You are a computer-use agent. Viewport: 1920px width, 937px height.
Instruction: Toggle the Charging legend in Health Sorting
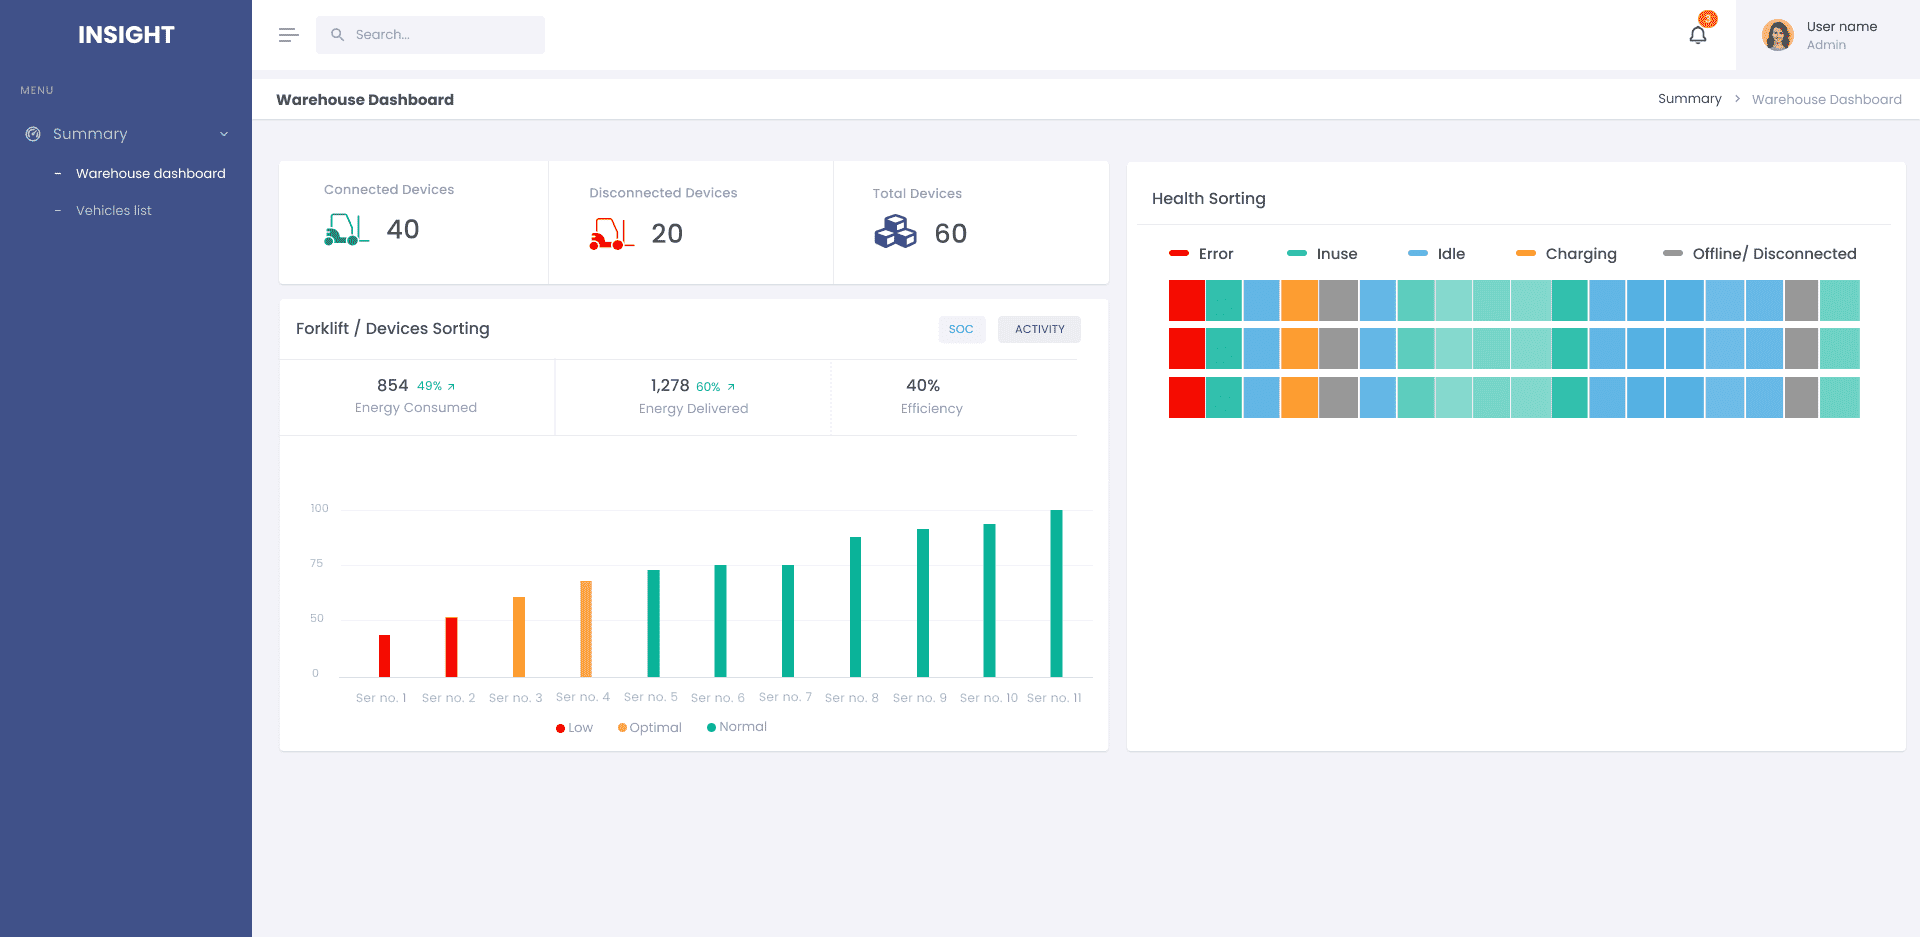click(x=1566, y=254)
